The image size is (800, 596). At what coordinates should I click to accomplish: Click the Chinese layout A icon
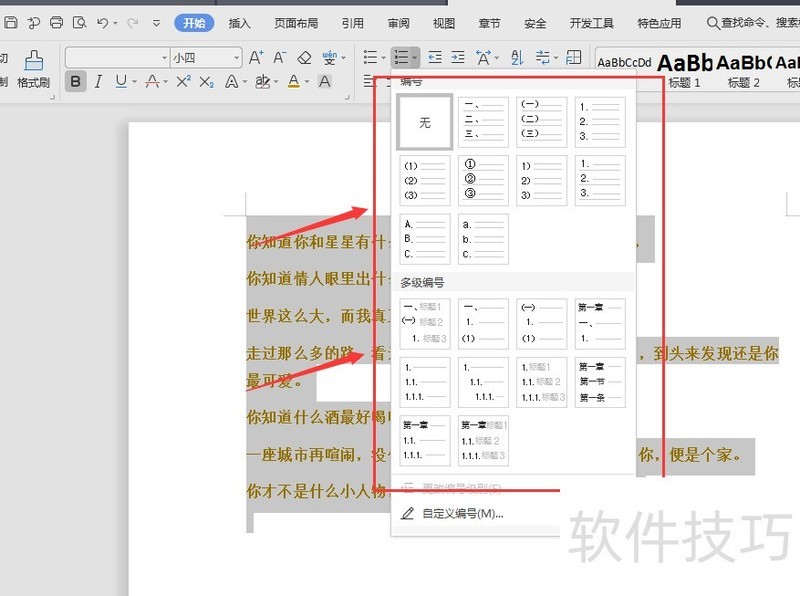point(483,57)
